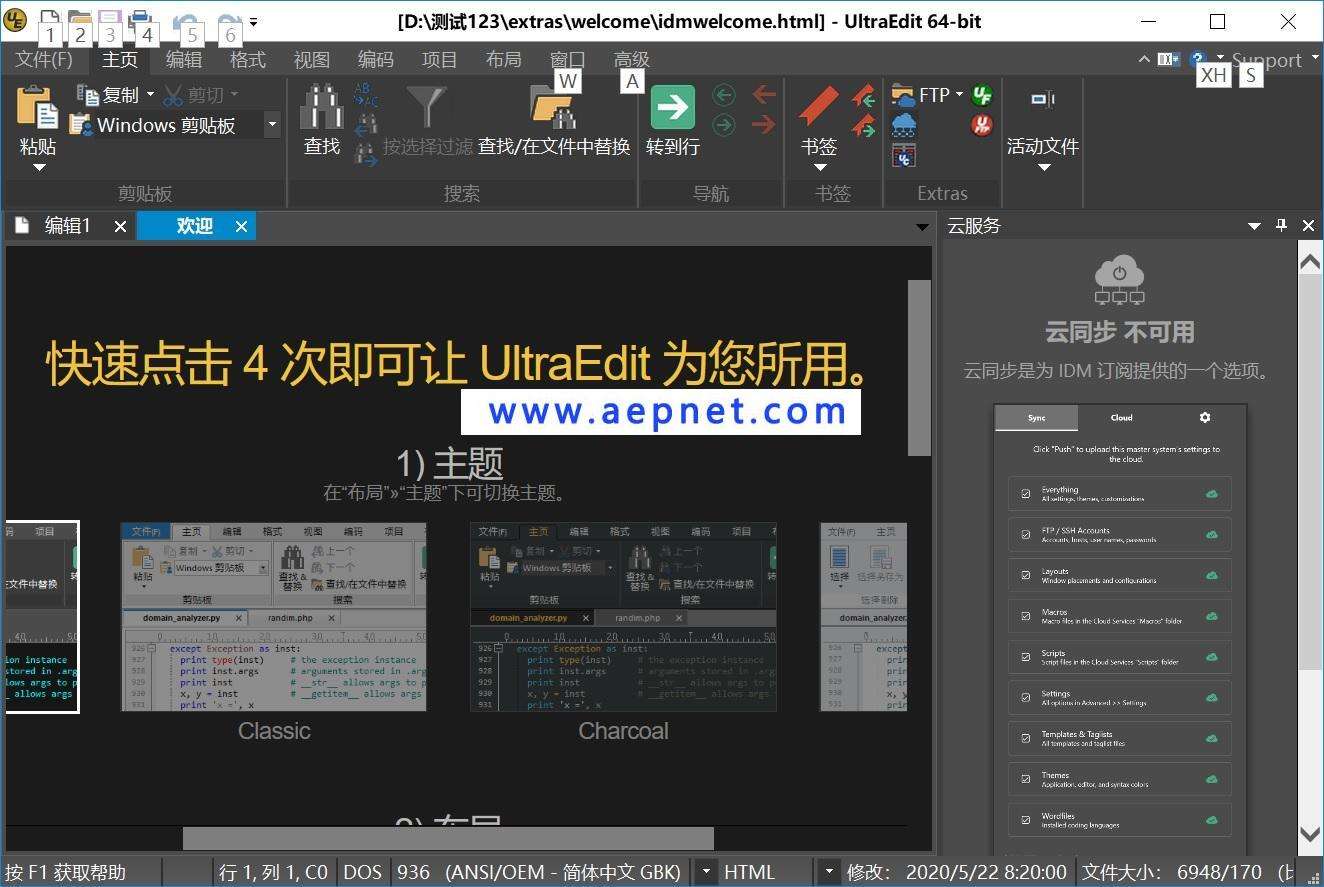Click the Support button
The width and height of the screenshot is (1324, 887).
click(1267, 60)
